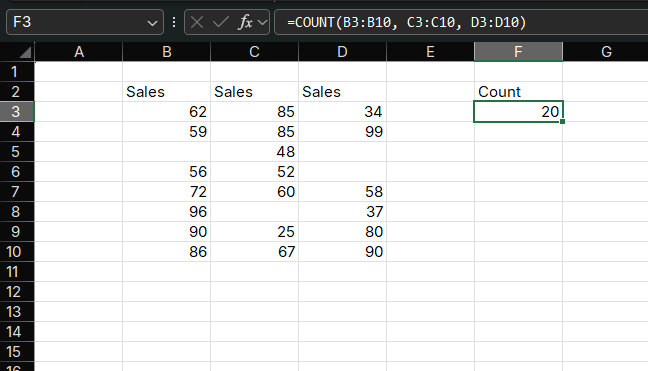Select column D header
Screen dimensions: 648x371
click(343, 52)
